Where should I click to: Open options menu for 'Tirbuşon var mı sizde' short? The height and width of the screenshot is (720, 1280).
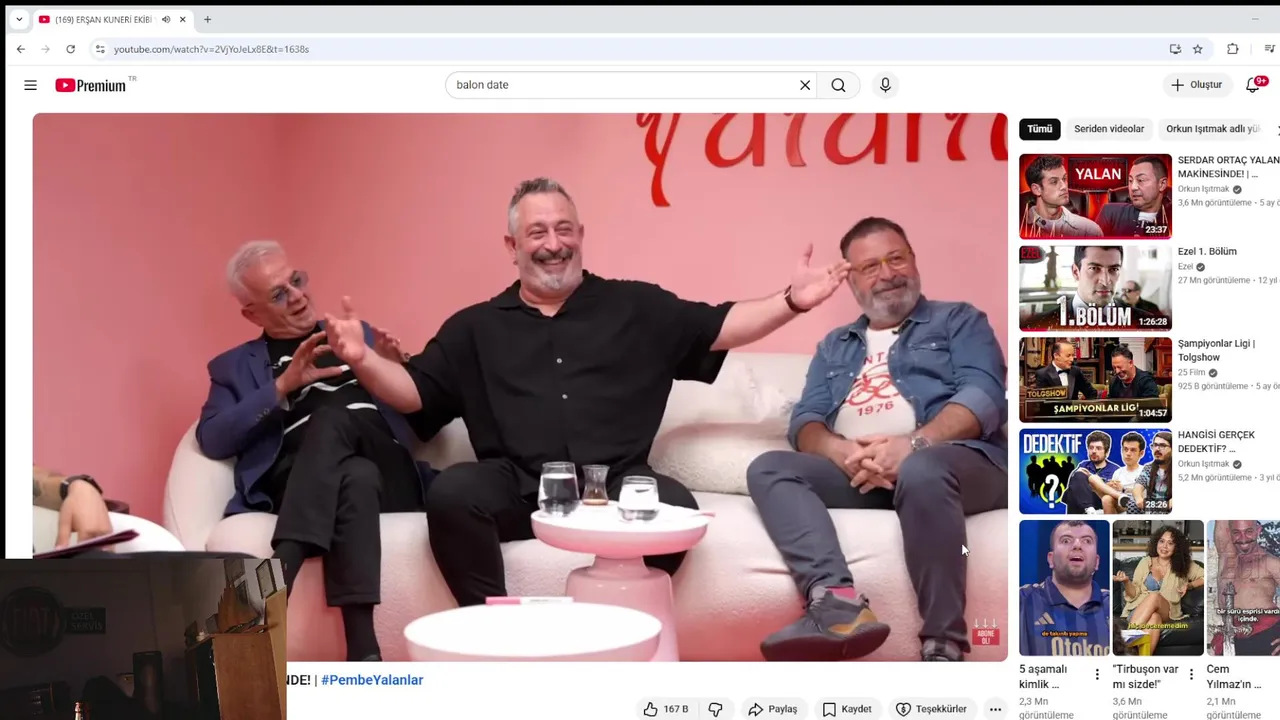coord(1191,675)
